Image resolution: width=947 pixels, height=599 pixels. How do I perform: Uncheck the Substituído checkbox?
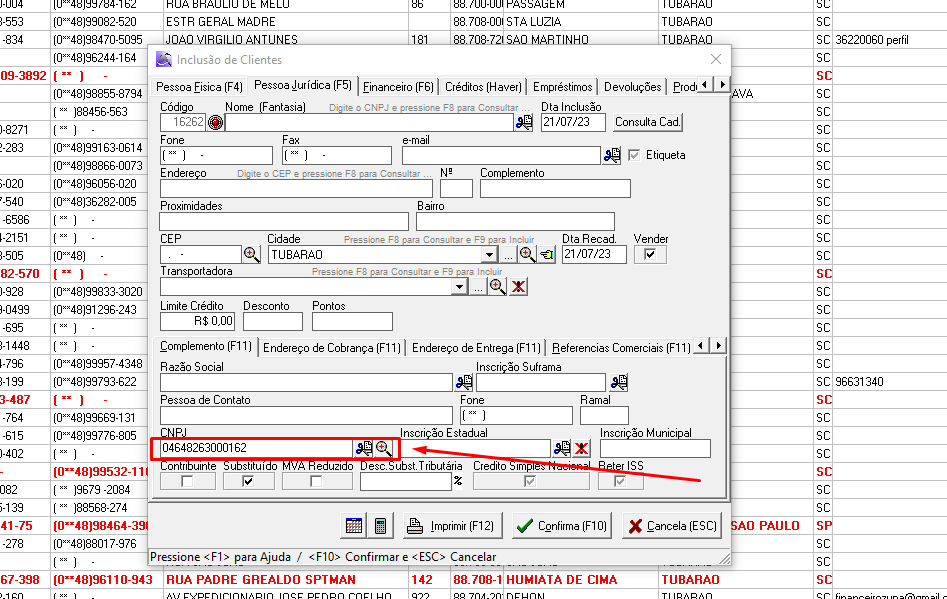click(248, 481)
